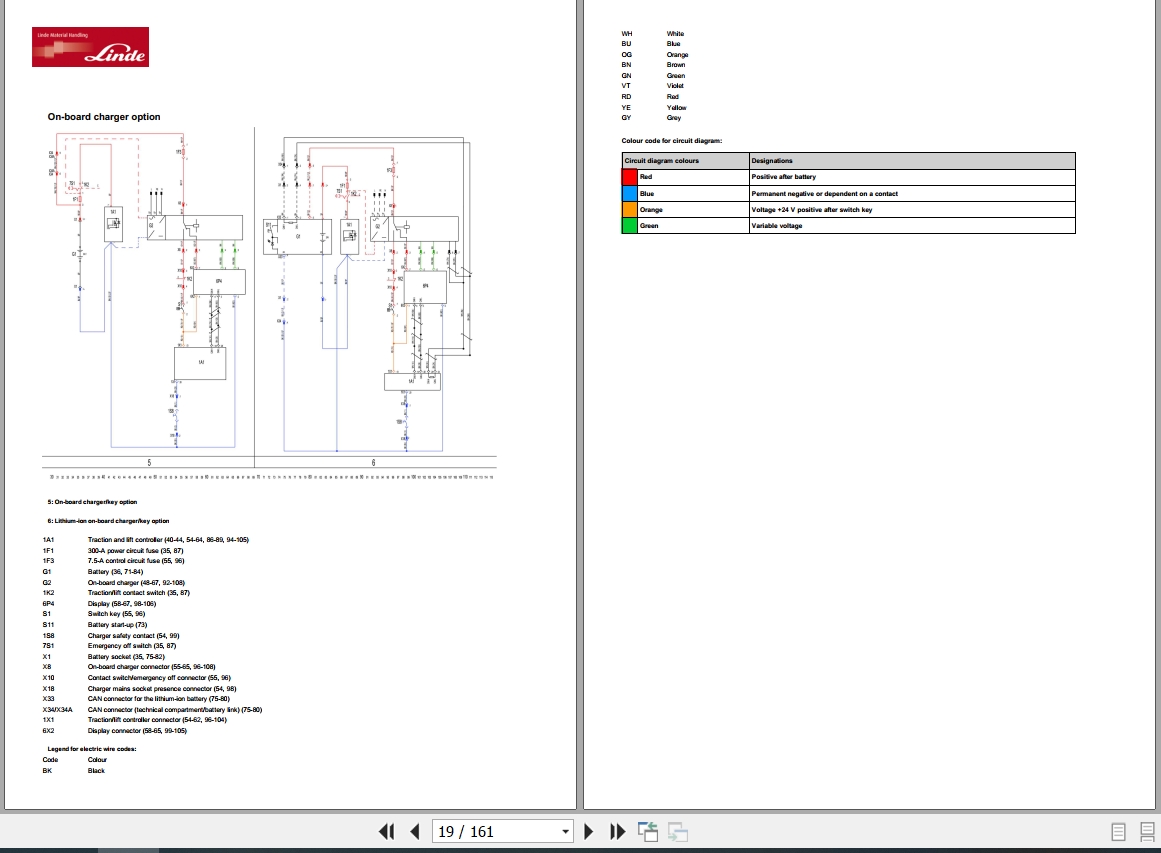Click the '6P4 Display' legend row
The width and height of the screenshot is (1161, 853).
(99, 604)
